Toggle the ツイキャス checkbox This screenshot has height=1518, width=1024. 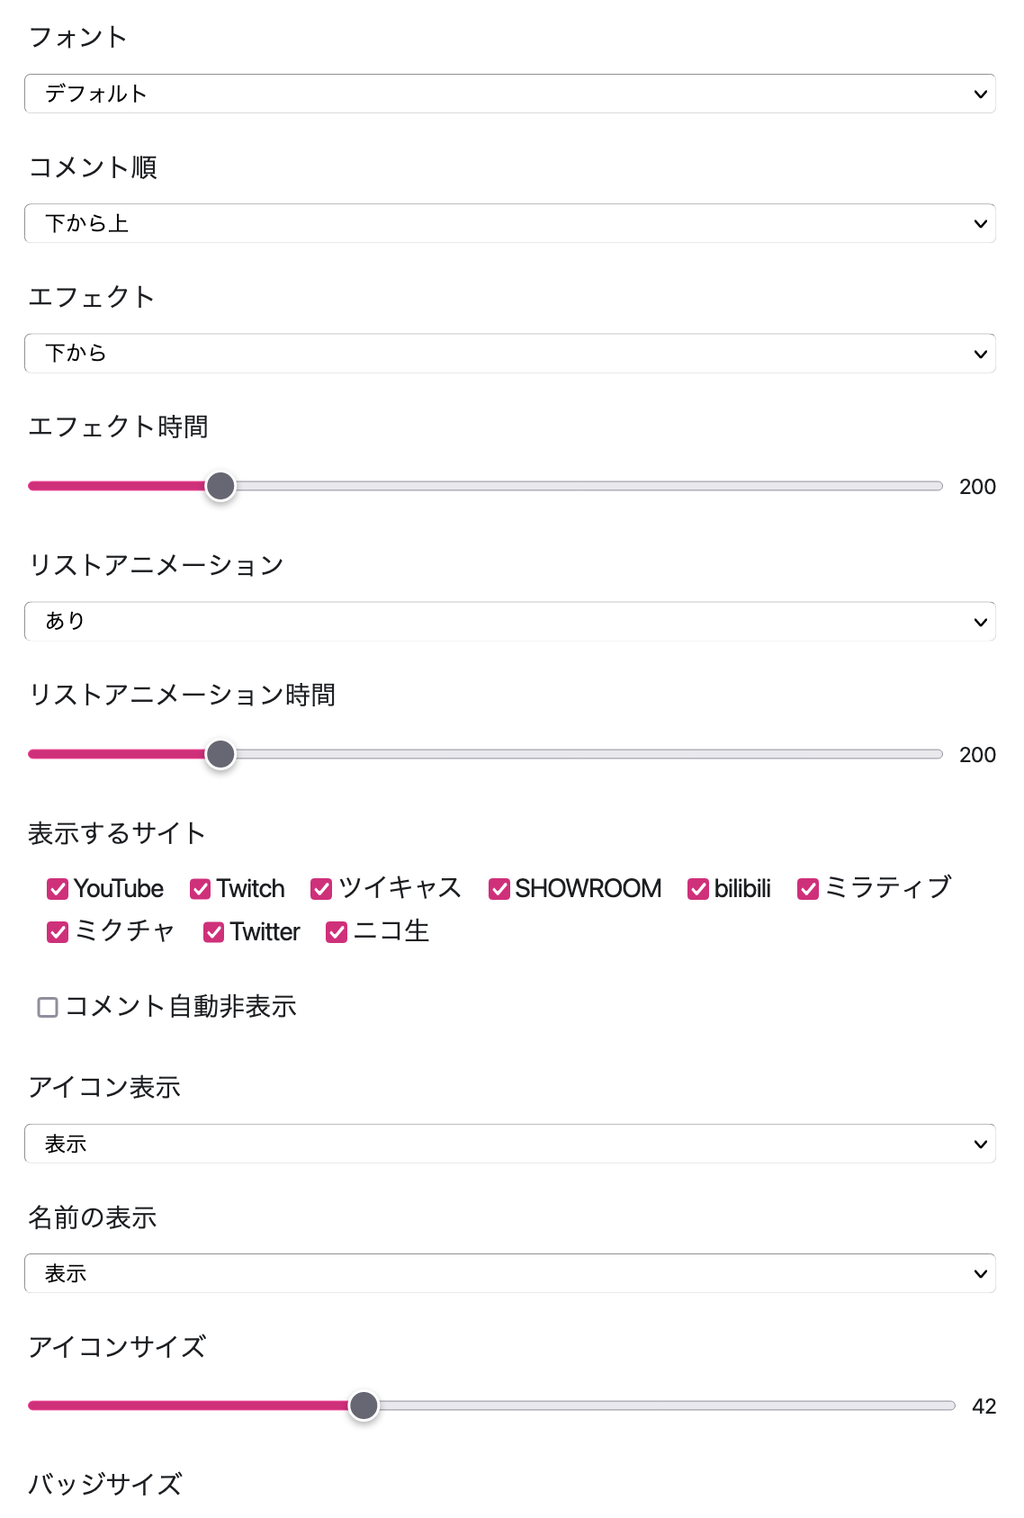322,889
